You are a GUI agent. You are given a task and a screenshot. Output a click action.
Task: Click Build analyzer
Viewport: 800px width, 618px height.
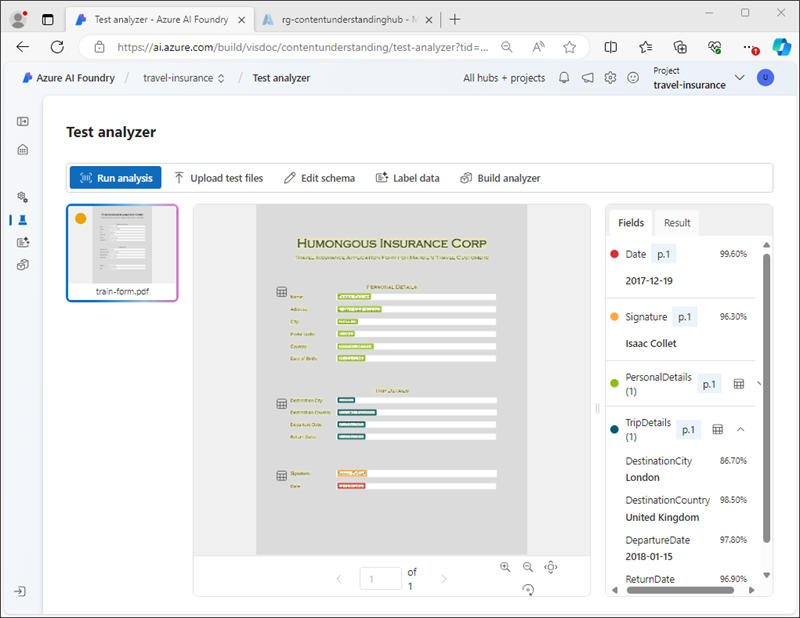[x=501, y=178]
